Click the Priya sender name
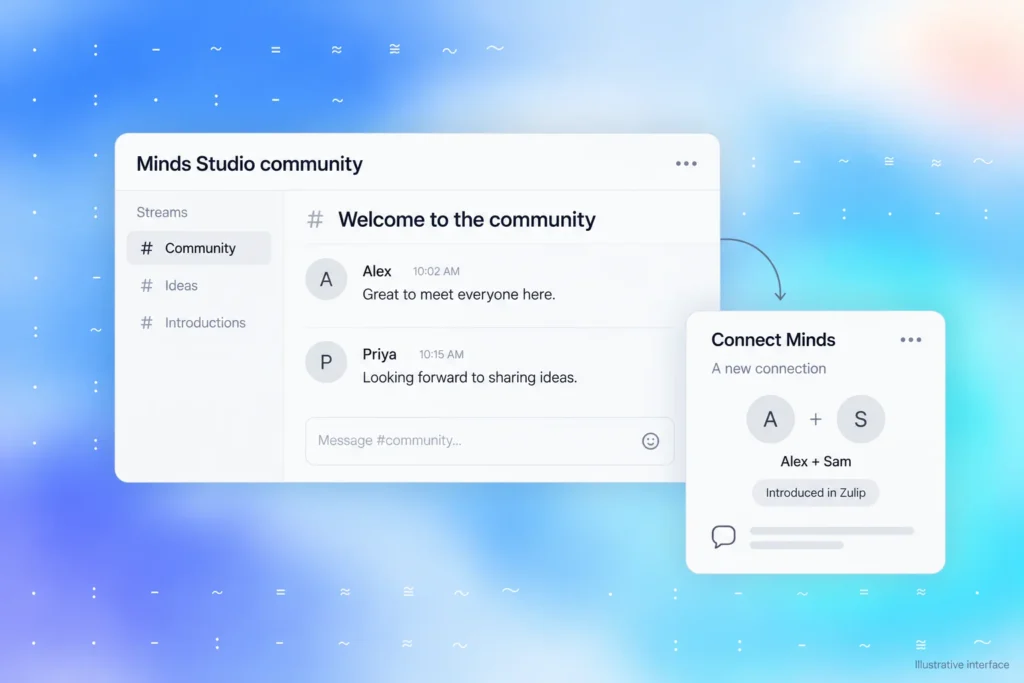Screen dimensions: 1024x683 point(379,354)
